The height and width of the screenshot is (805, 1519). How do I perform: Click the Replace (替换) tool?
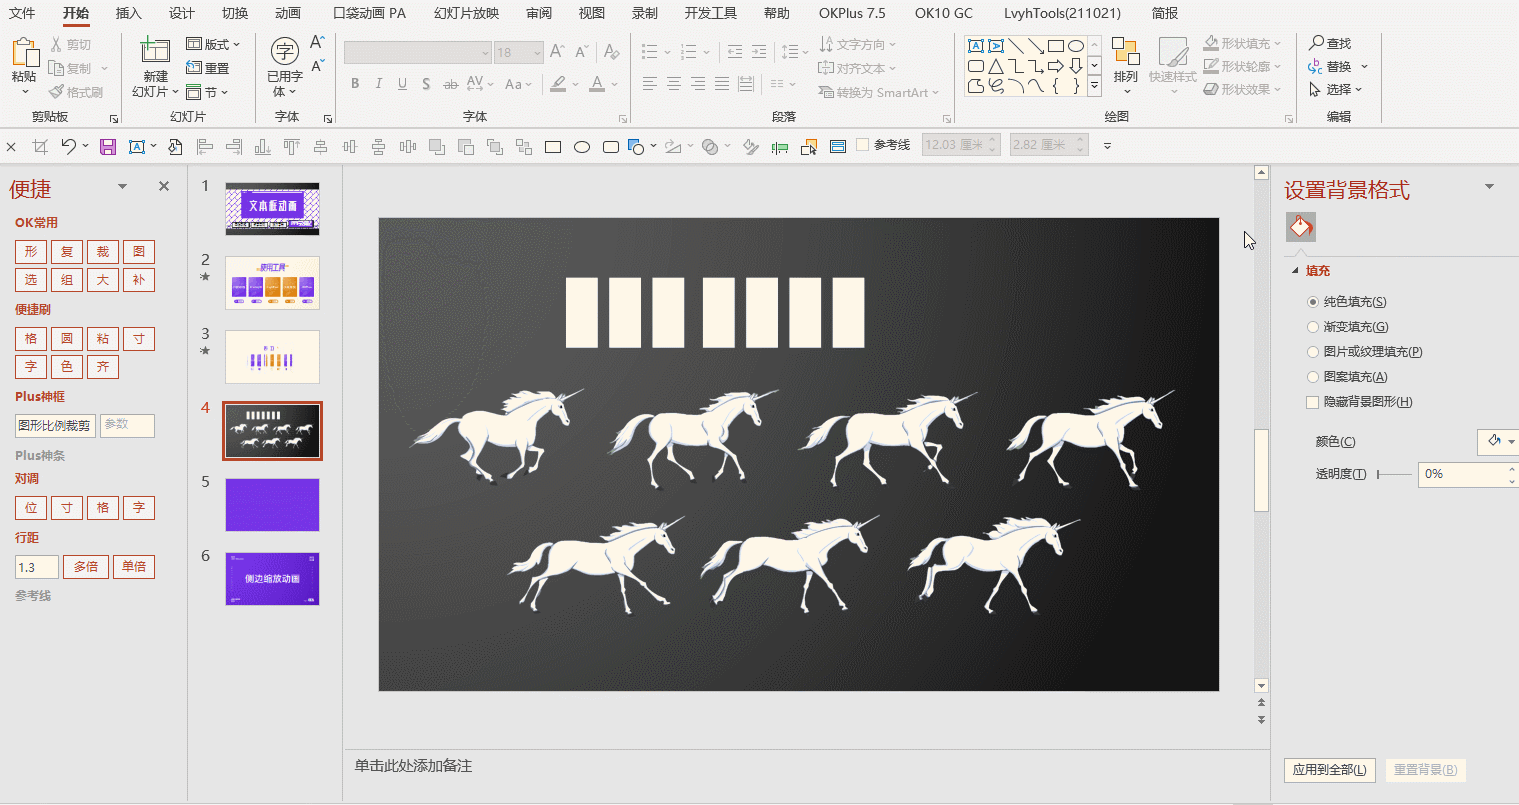click(x=1331, y=66)
